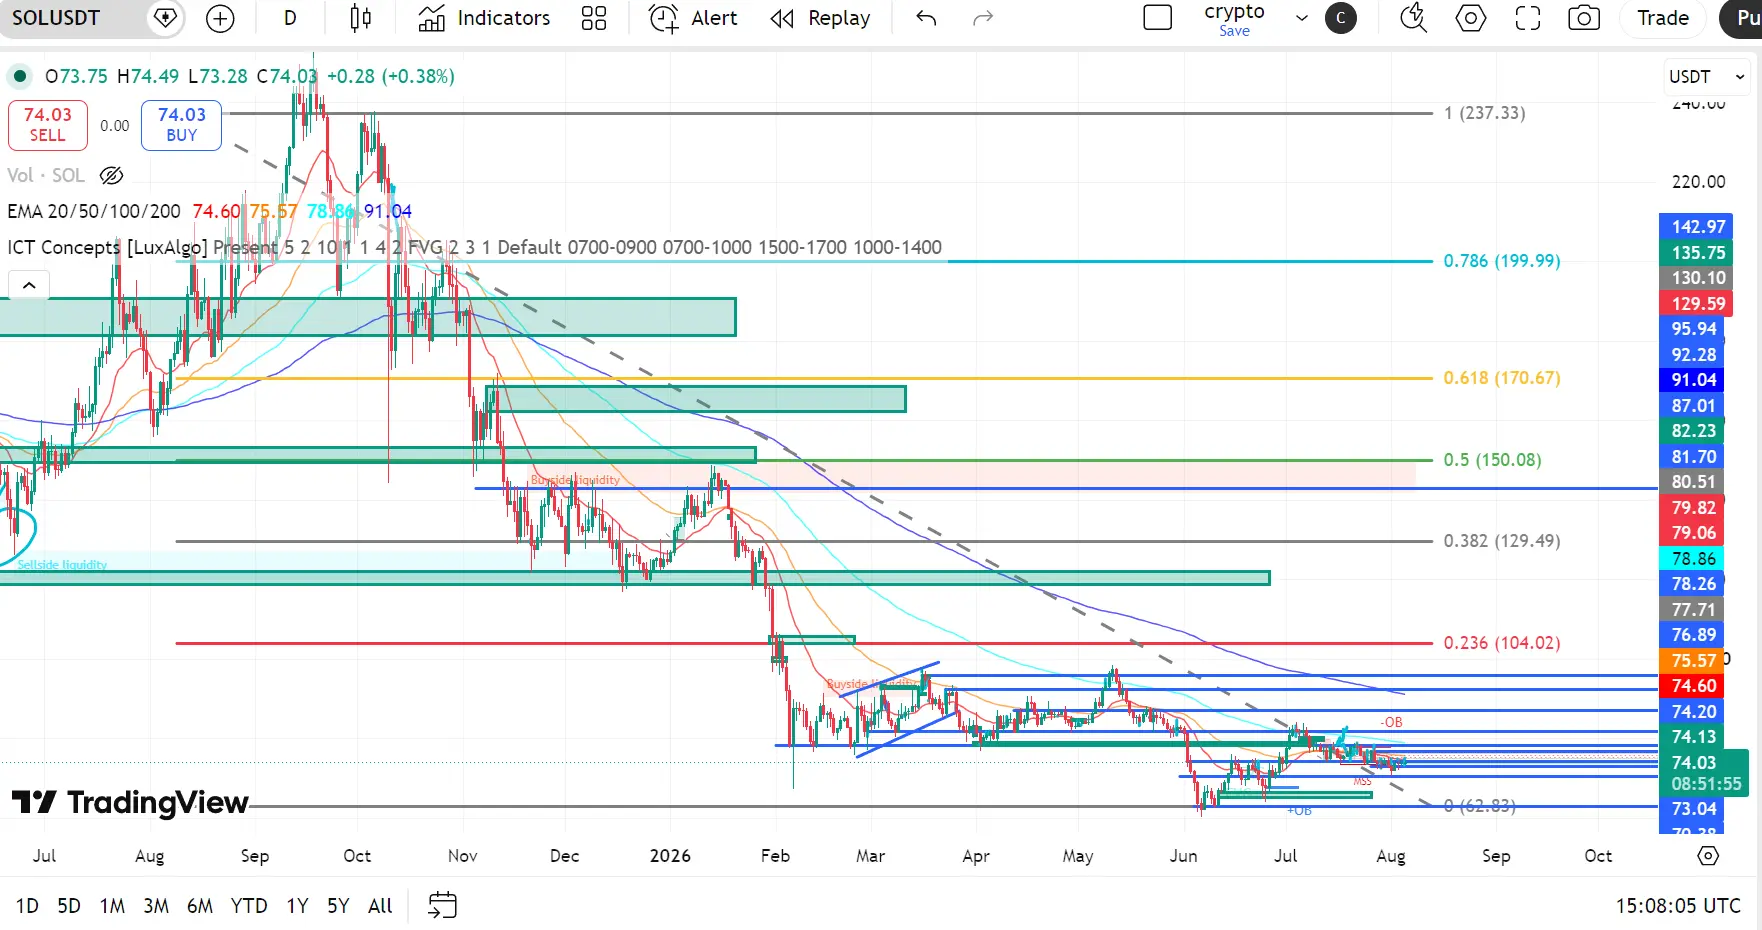Select the 1 (237.33) Fibonacci label
This screenshot has height=930, width=1762.
1484,113
